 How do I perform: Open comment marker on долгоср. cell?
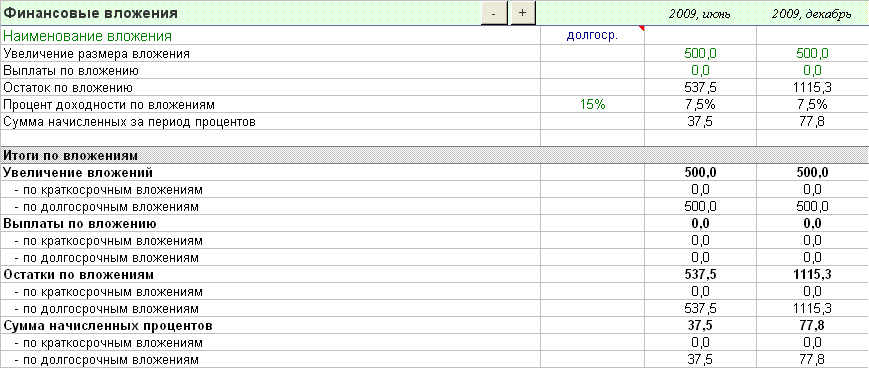pyautogui.click(x=642, y=29)
